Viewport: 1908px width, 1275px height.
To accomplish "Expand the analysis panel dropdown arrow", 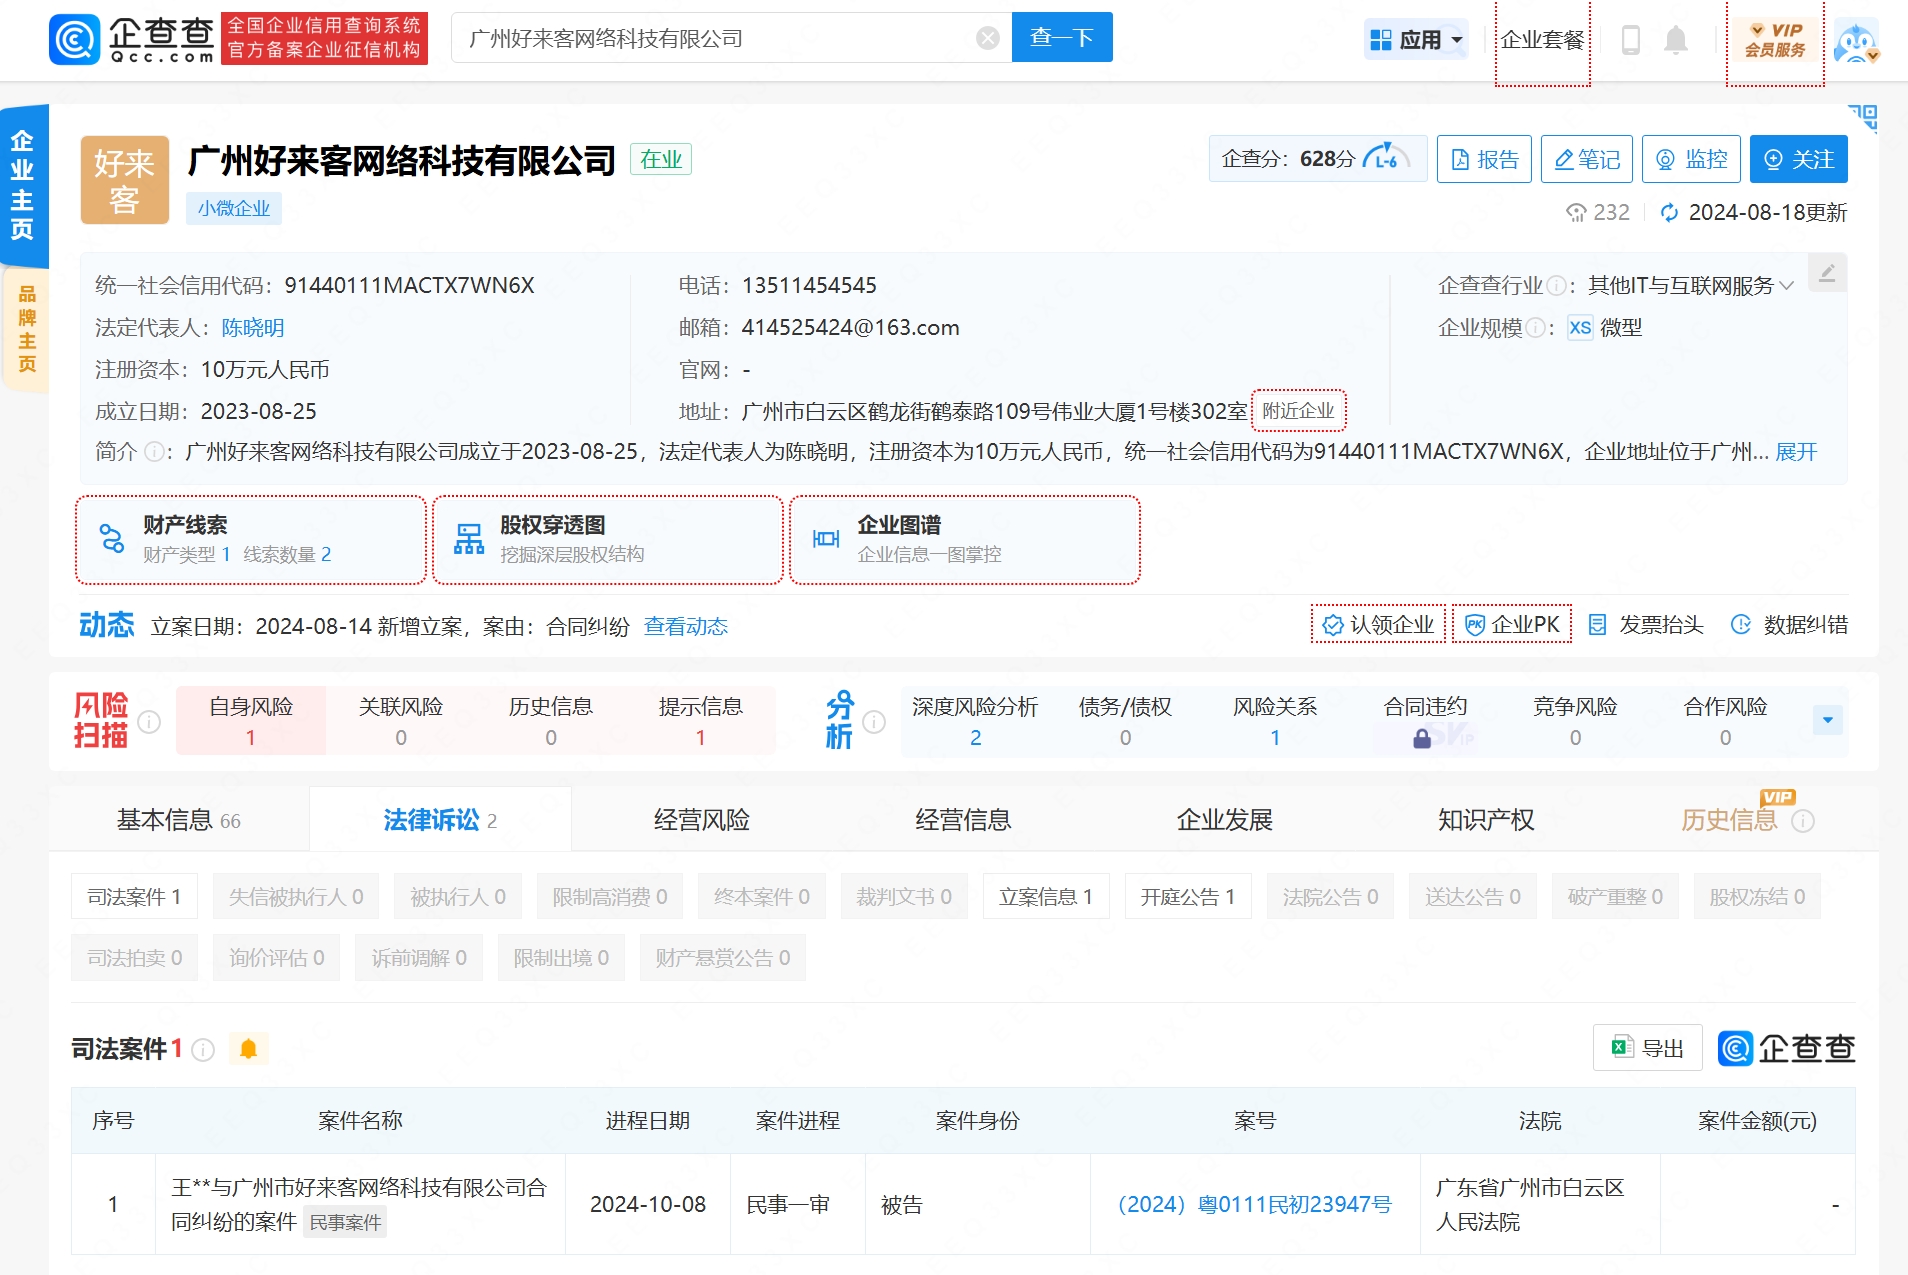I will pos(1828,720).
